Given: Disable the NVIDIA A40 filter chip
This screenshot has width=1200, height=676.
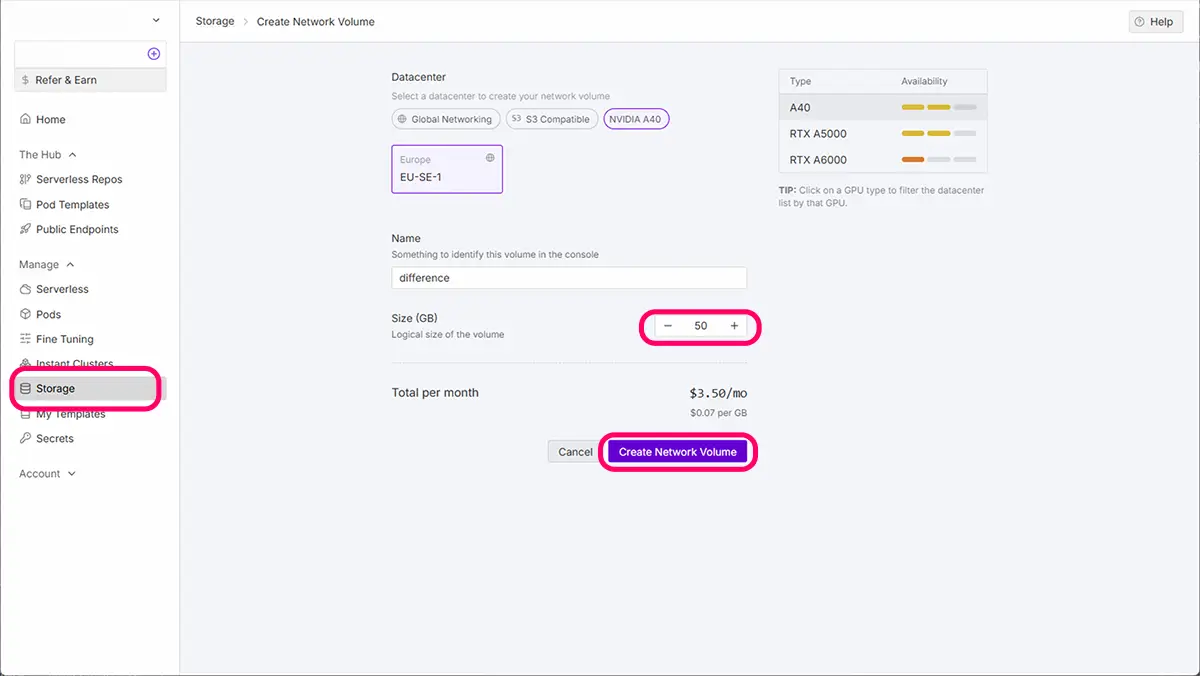Looking at the screenshot, I should tap(636, 119).
